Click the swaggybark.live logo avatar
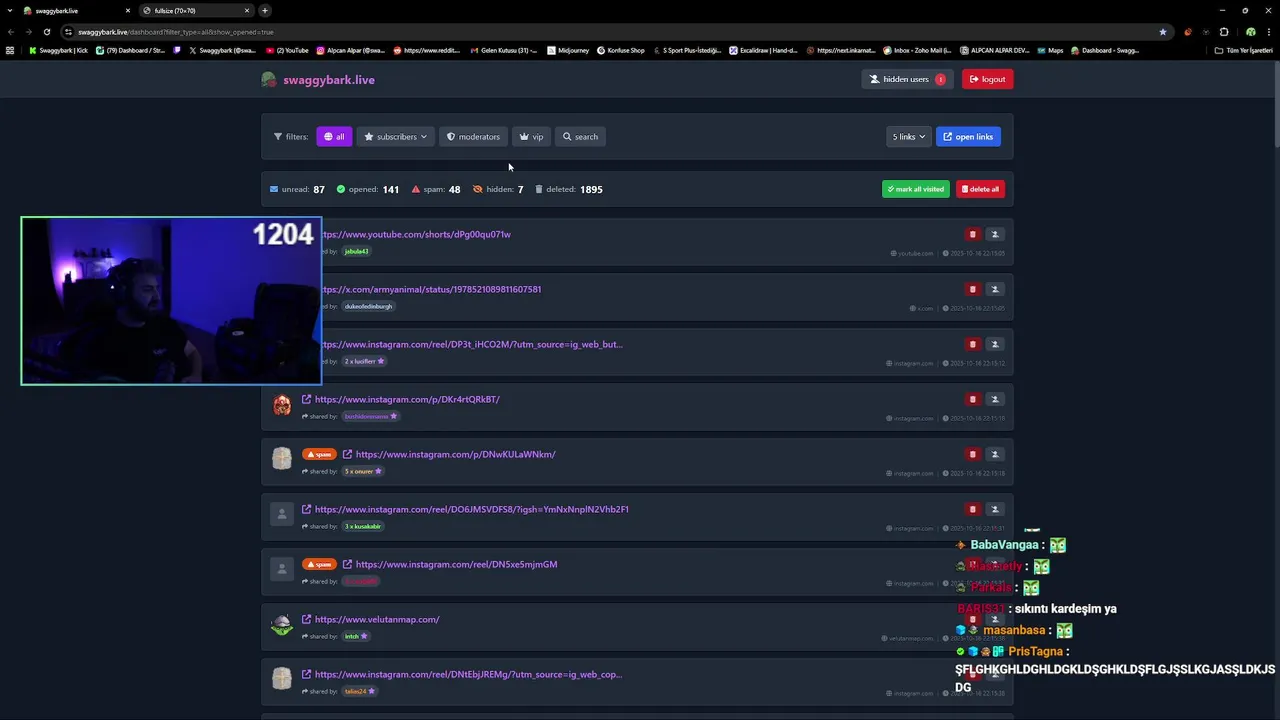The width and height of the screenshot is (1280, 720). (269, 79)
